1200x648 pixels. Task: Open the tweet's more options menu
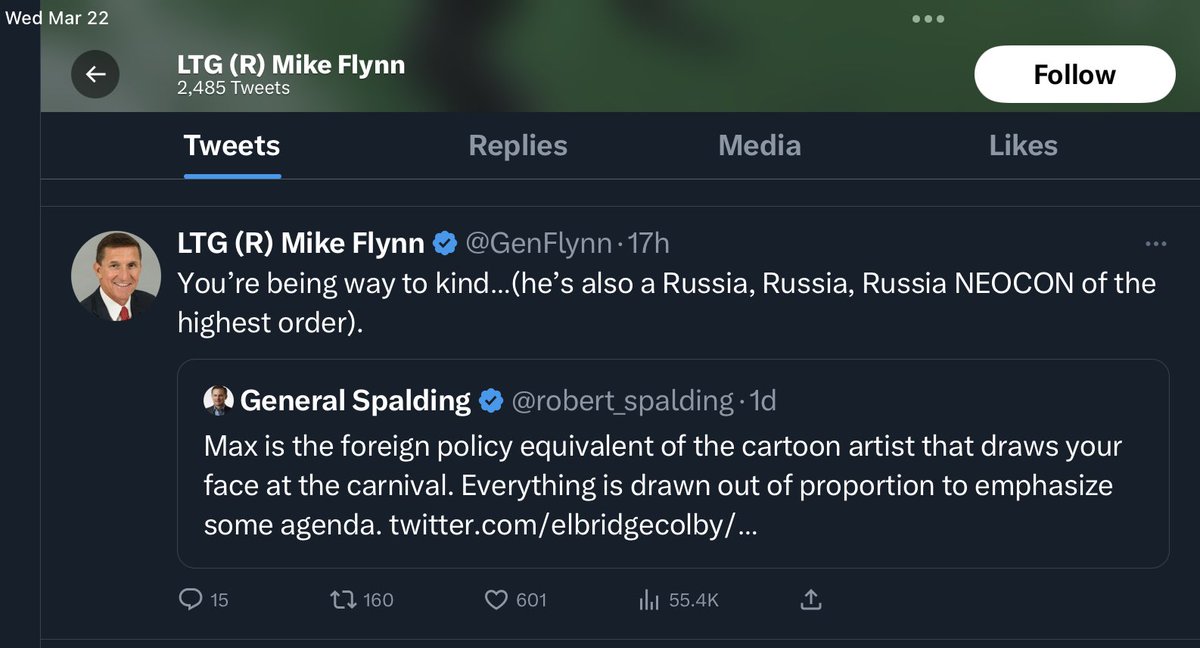(x=1155, y=243)
